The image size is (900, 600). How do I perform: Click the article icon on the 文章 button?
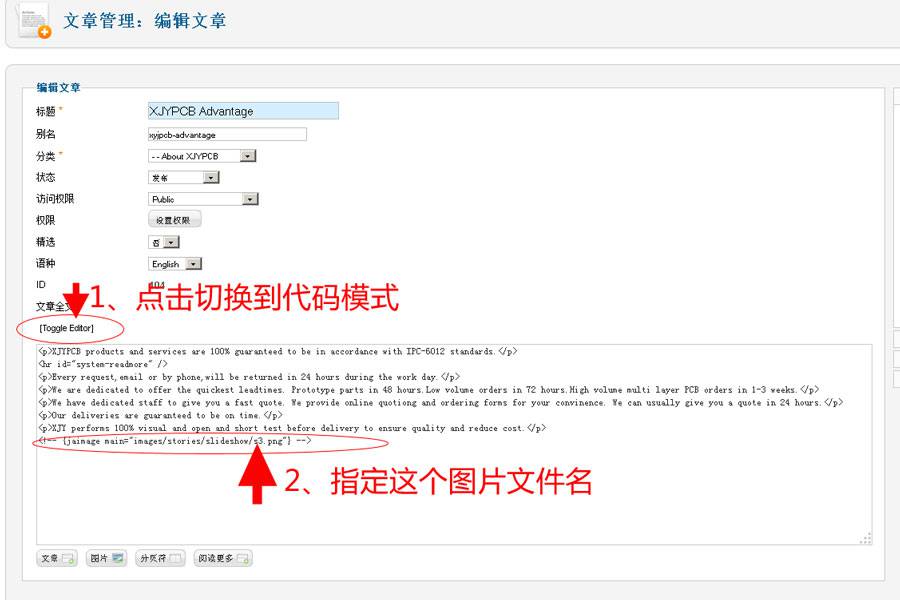(x=66, y=557)
